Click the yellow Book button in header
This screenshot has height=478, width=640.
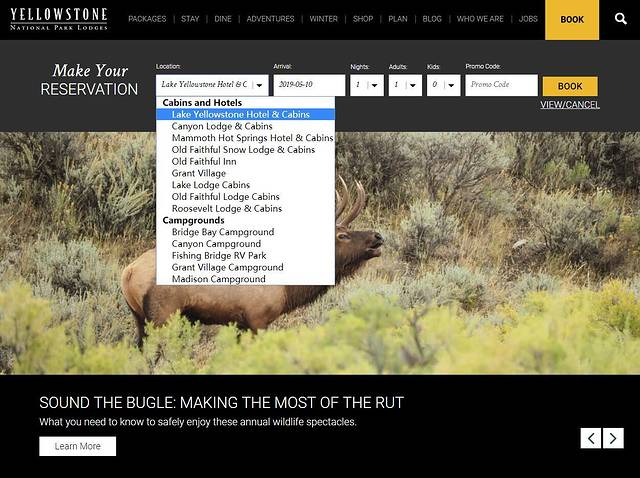(x=572, y=19)
